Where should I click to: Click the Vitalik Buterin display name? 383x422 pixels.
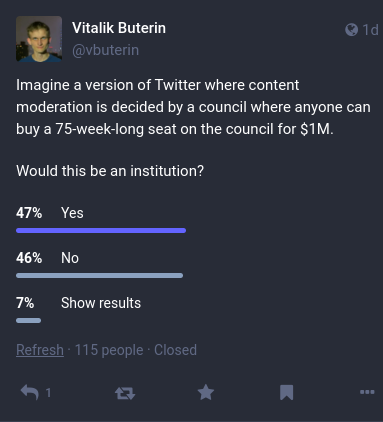(x=119, y=28)
